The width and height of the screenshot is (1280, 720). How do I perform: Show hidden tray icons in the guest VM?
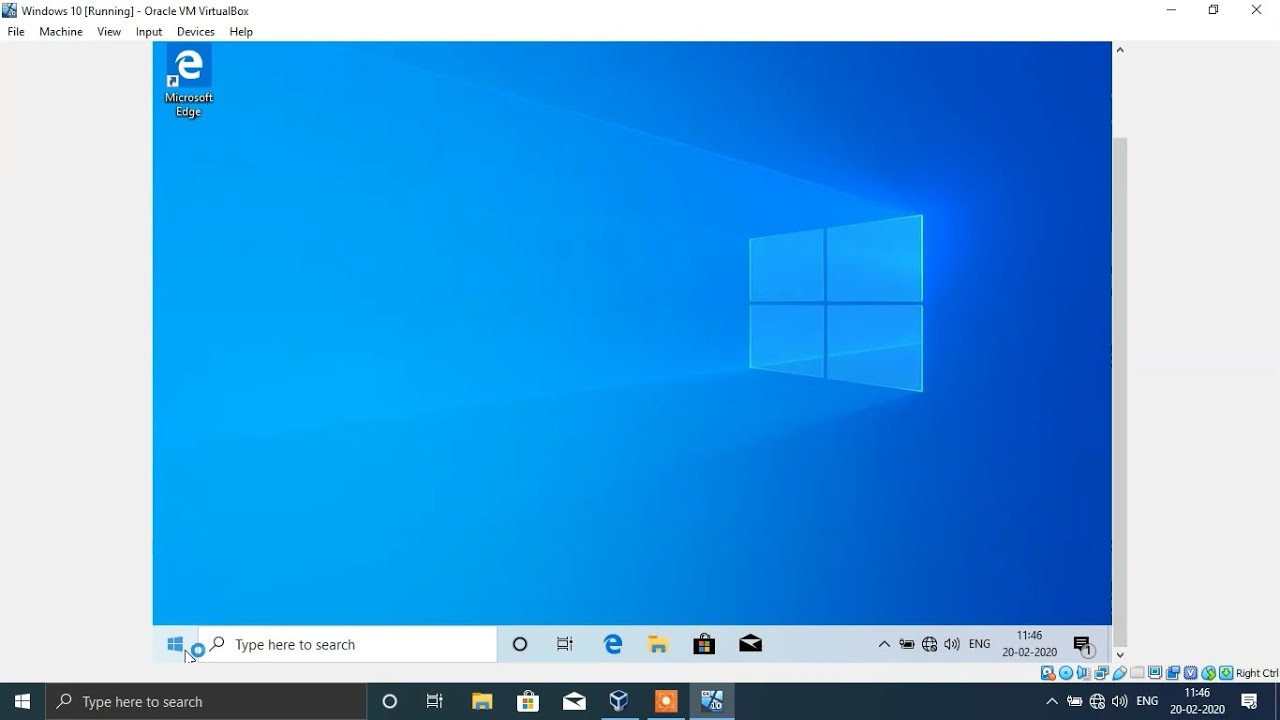pos(884,645)
